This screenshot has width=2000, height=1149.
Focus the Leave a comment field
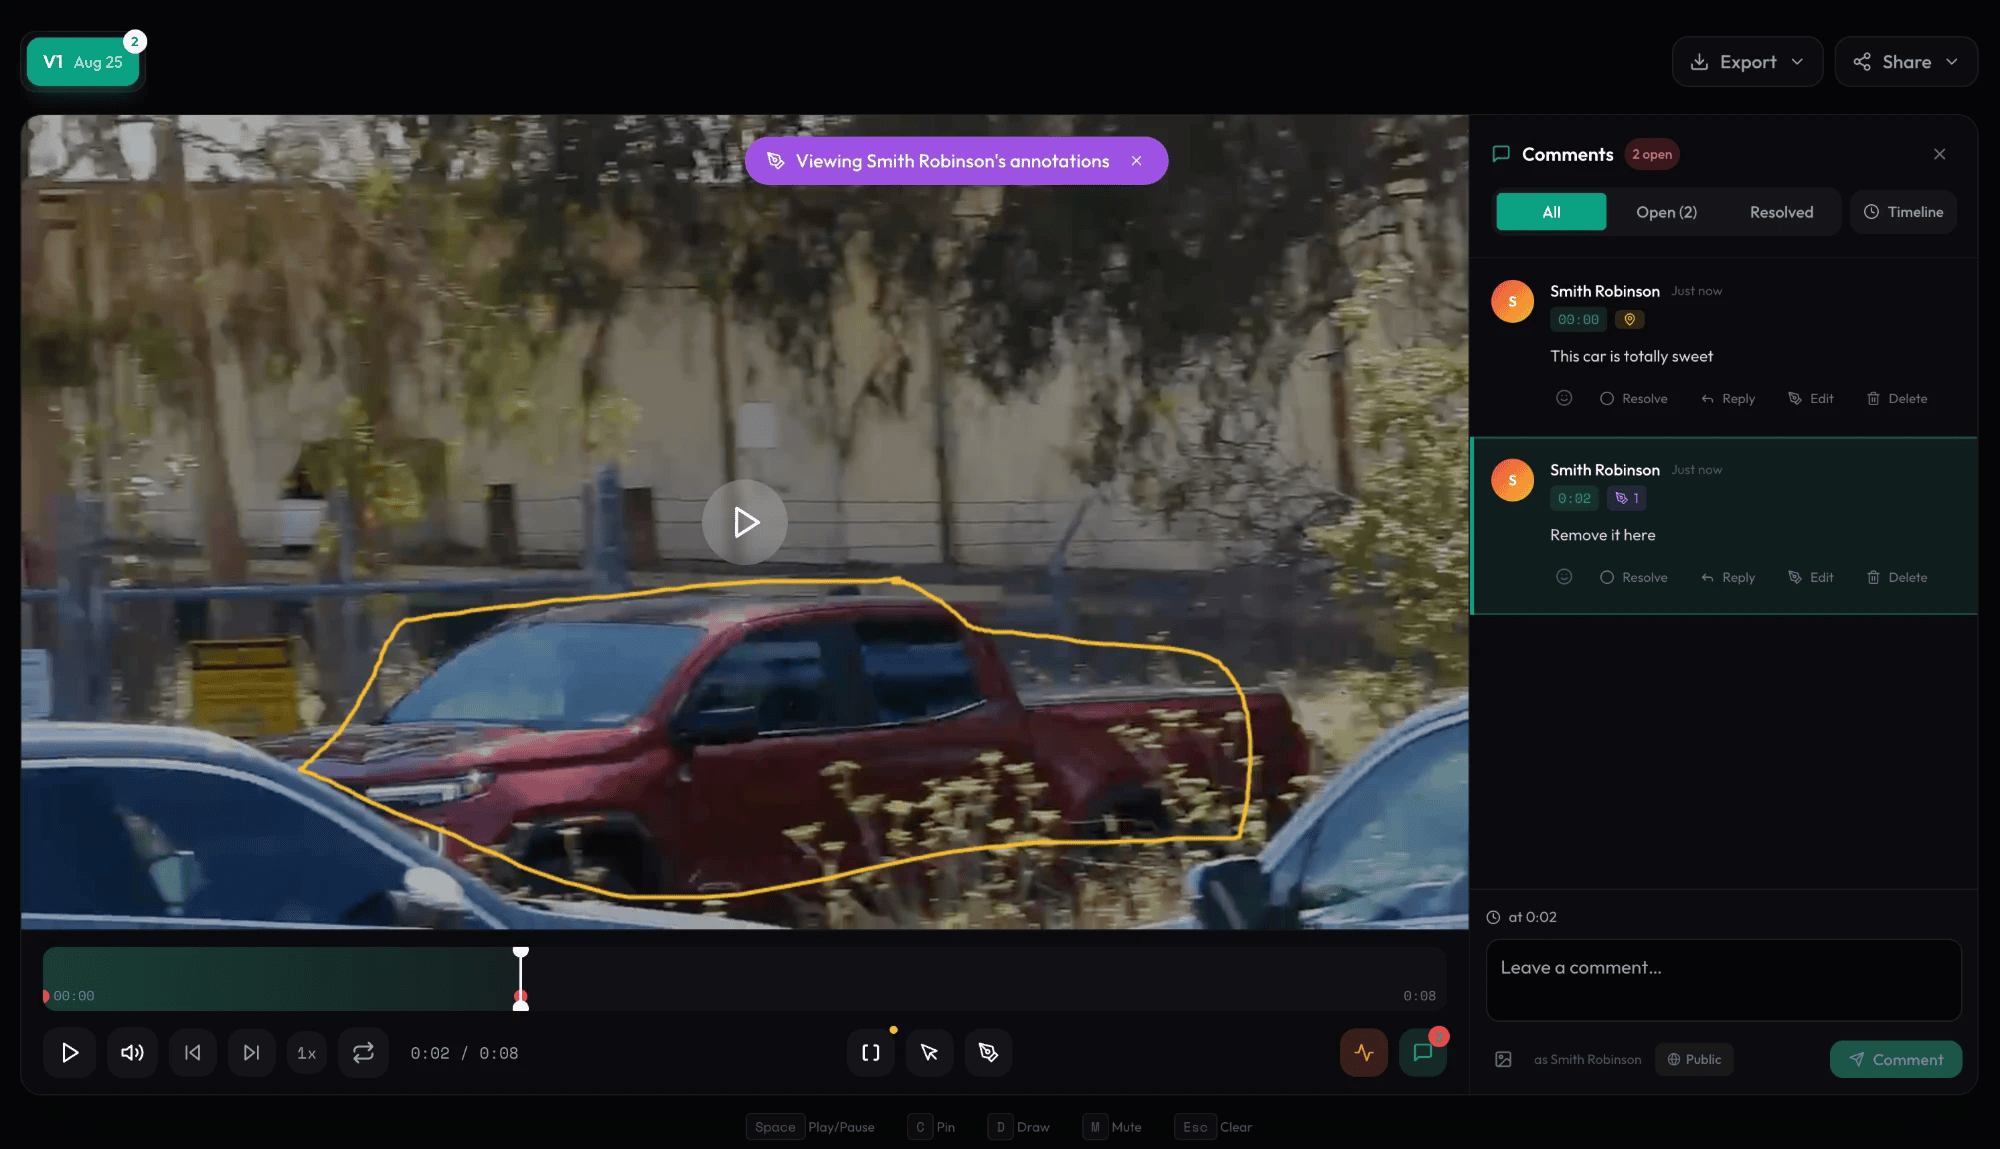tap(1724, 980)
